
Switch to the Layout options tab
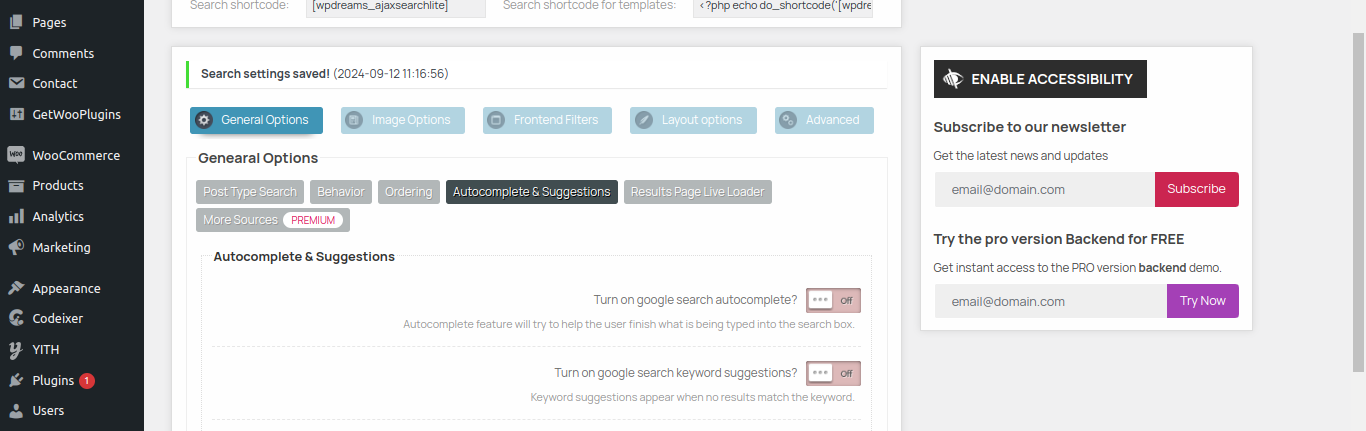pyautogui.click(x=693, y=120)
